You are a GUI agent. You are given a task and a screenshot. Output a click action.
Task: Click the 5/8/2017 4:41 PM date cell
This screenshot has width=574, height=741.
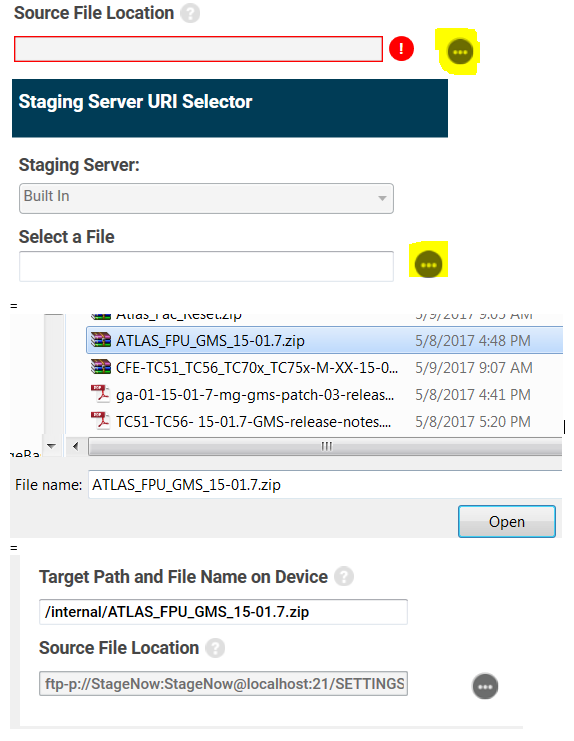point(473,395)
